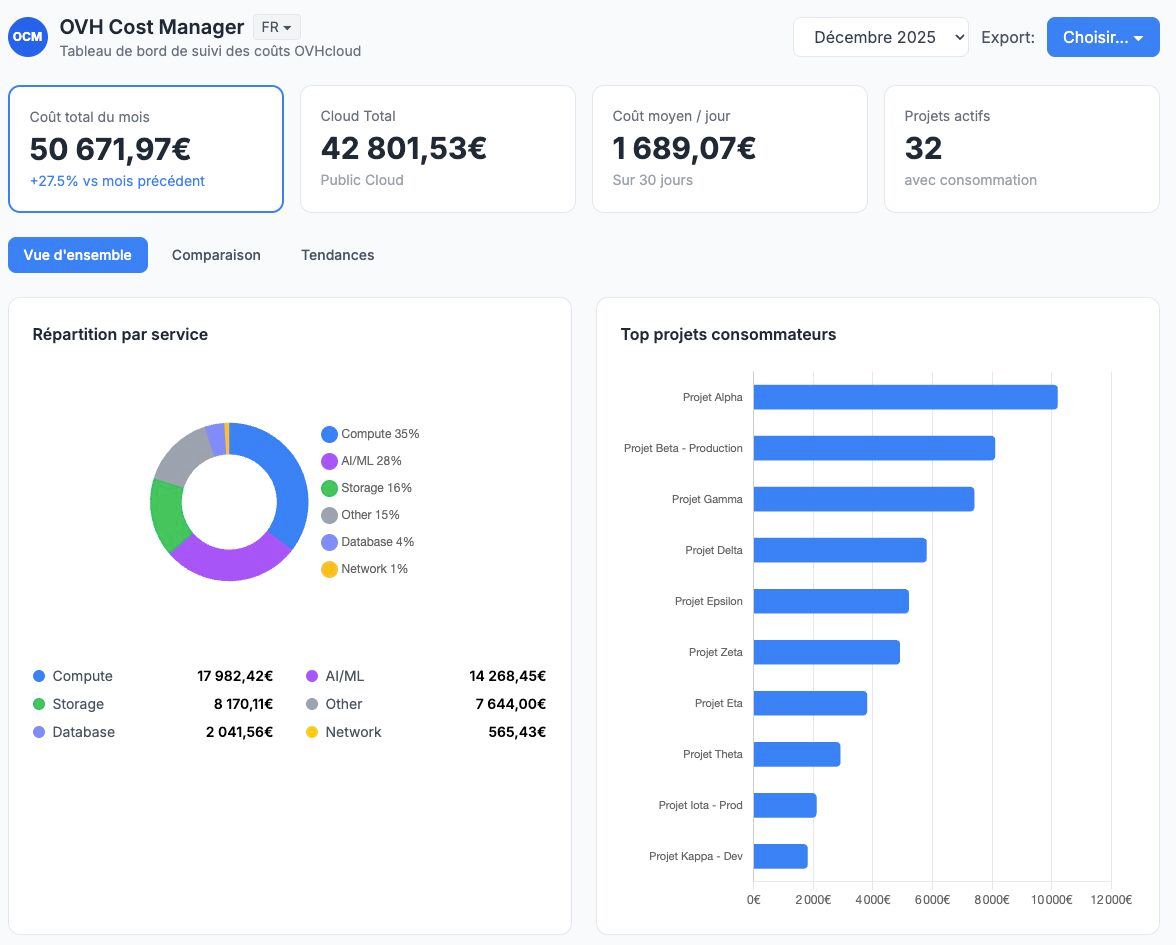1176x945 pixels.
Task: Select the Vue d'ensemble tab
Action: coord(78,255)
